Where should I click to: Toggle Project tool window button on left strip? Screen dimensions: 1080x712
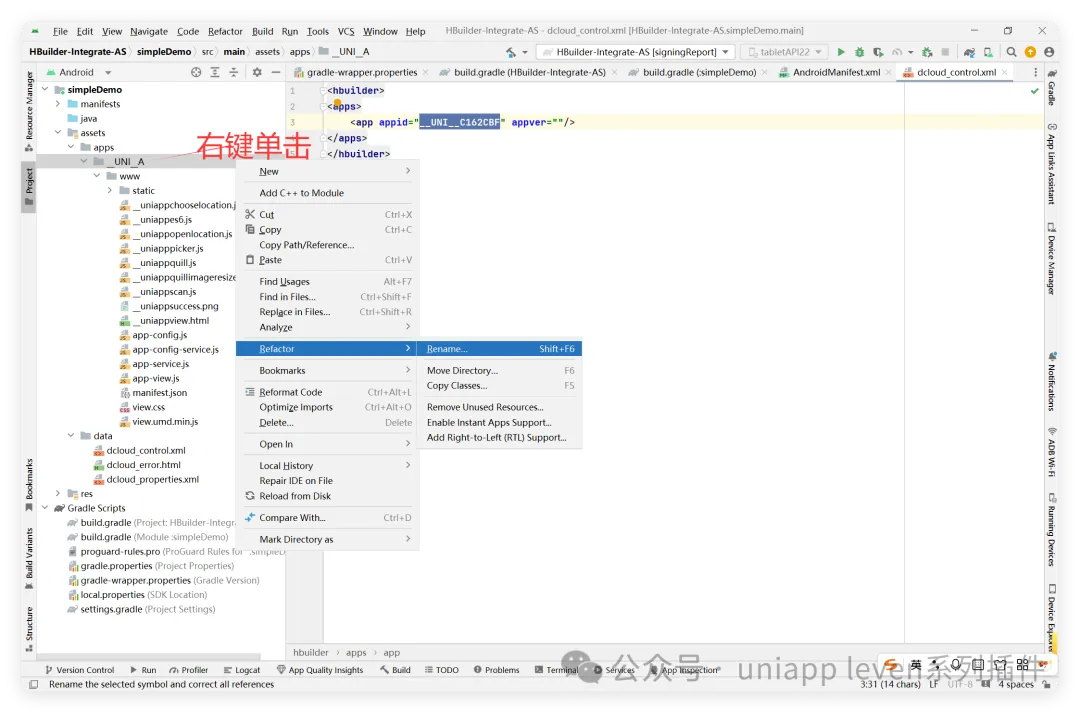coord(29,186)
